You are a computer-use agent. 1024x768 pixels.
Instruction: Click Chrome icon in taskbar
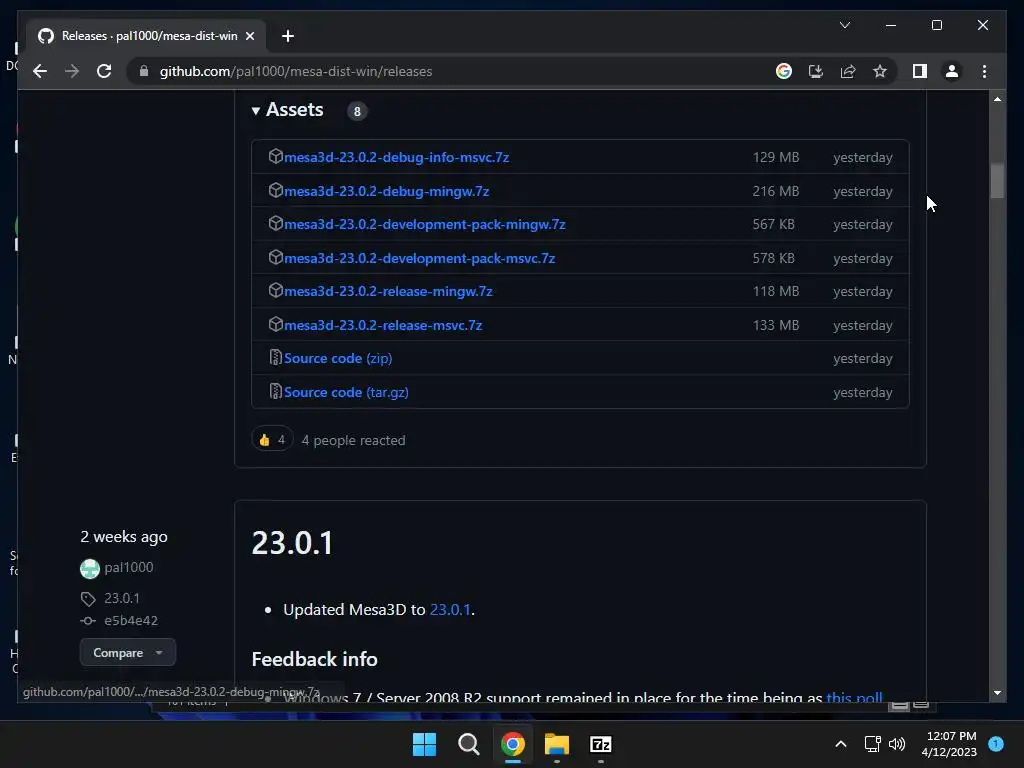click(x=513, y=744)
